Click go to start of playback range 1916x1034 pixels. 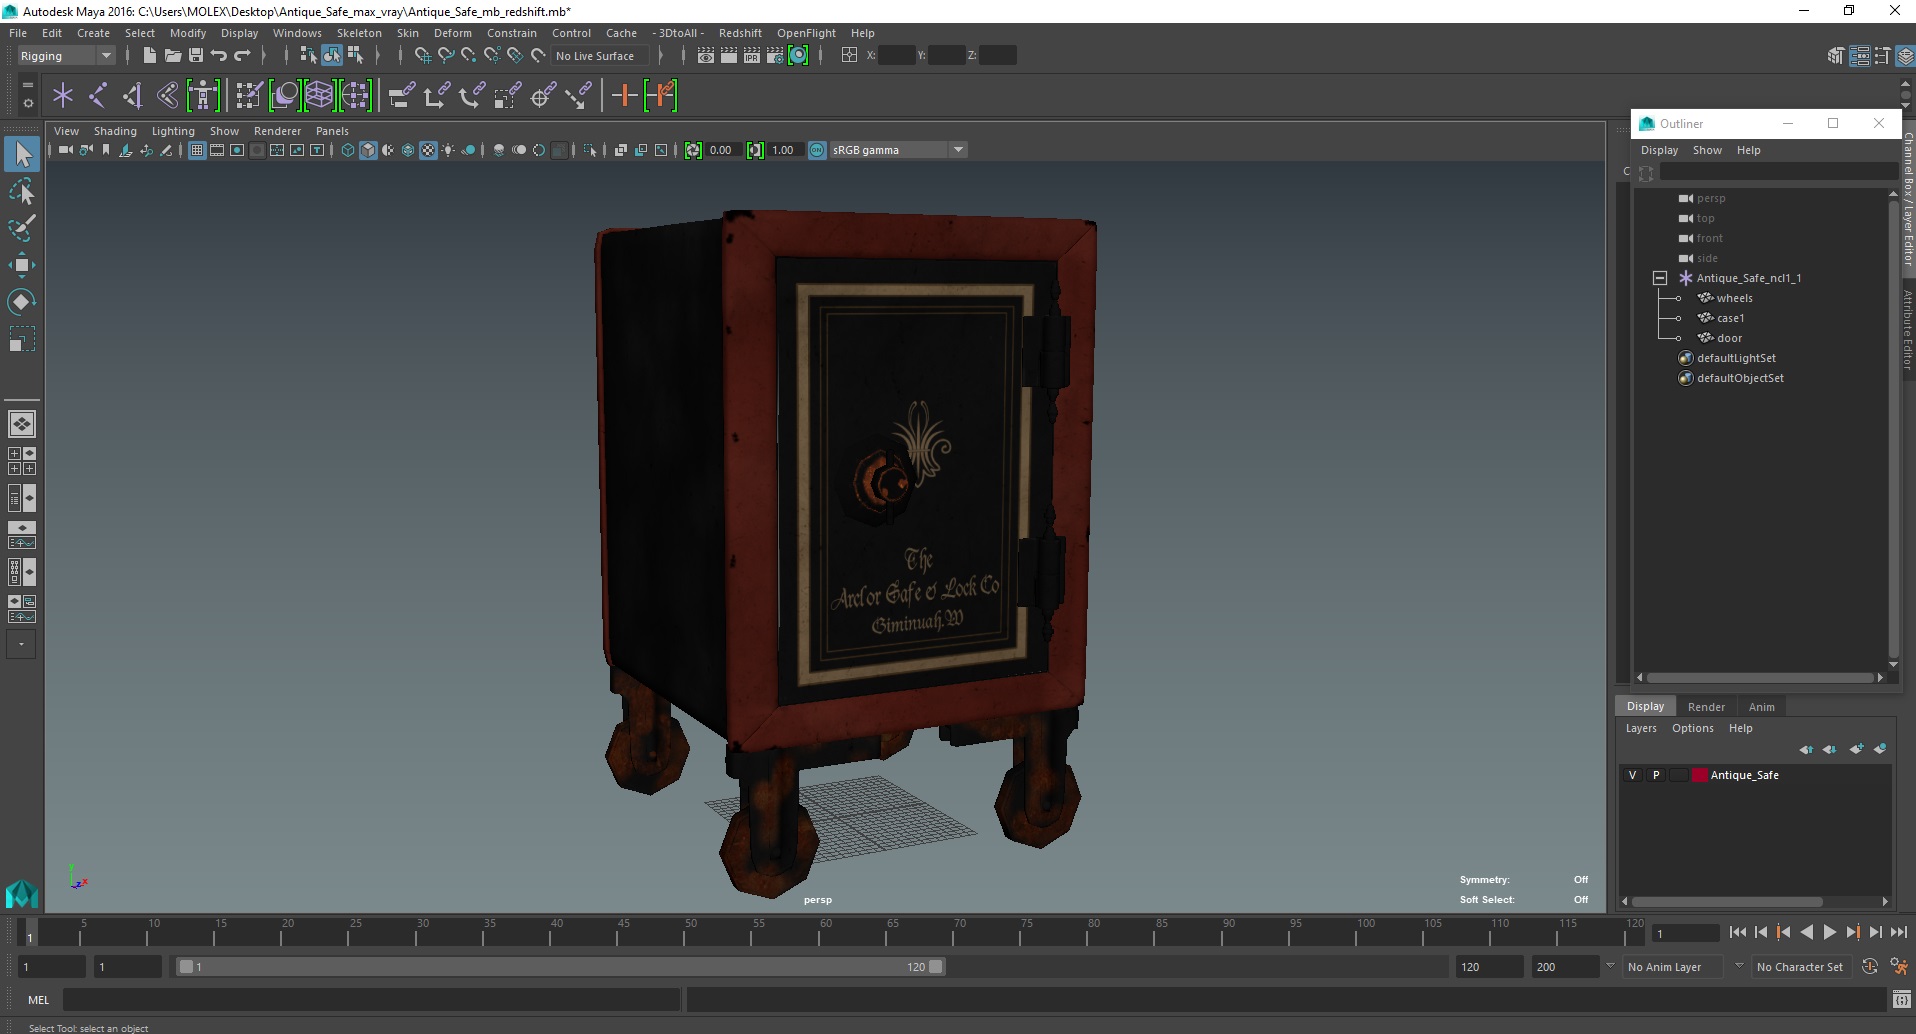coord(1738,932)
